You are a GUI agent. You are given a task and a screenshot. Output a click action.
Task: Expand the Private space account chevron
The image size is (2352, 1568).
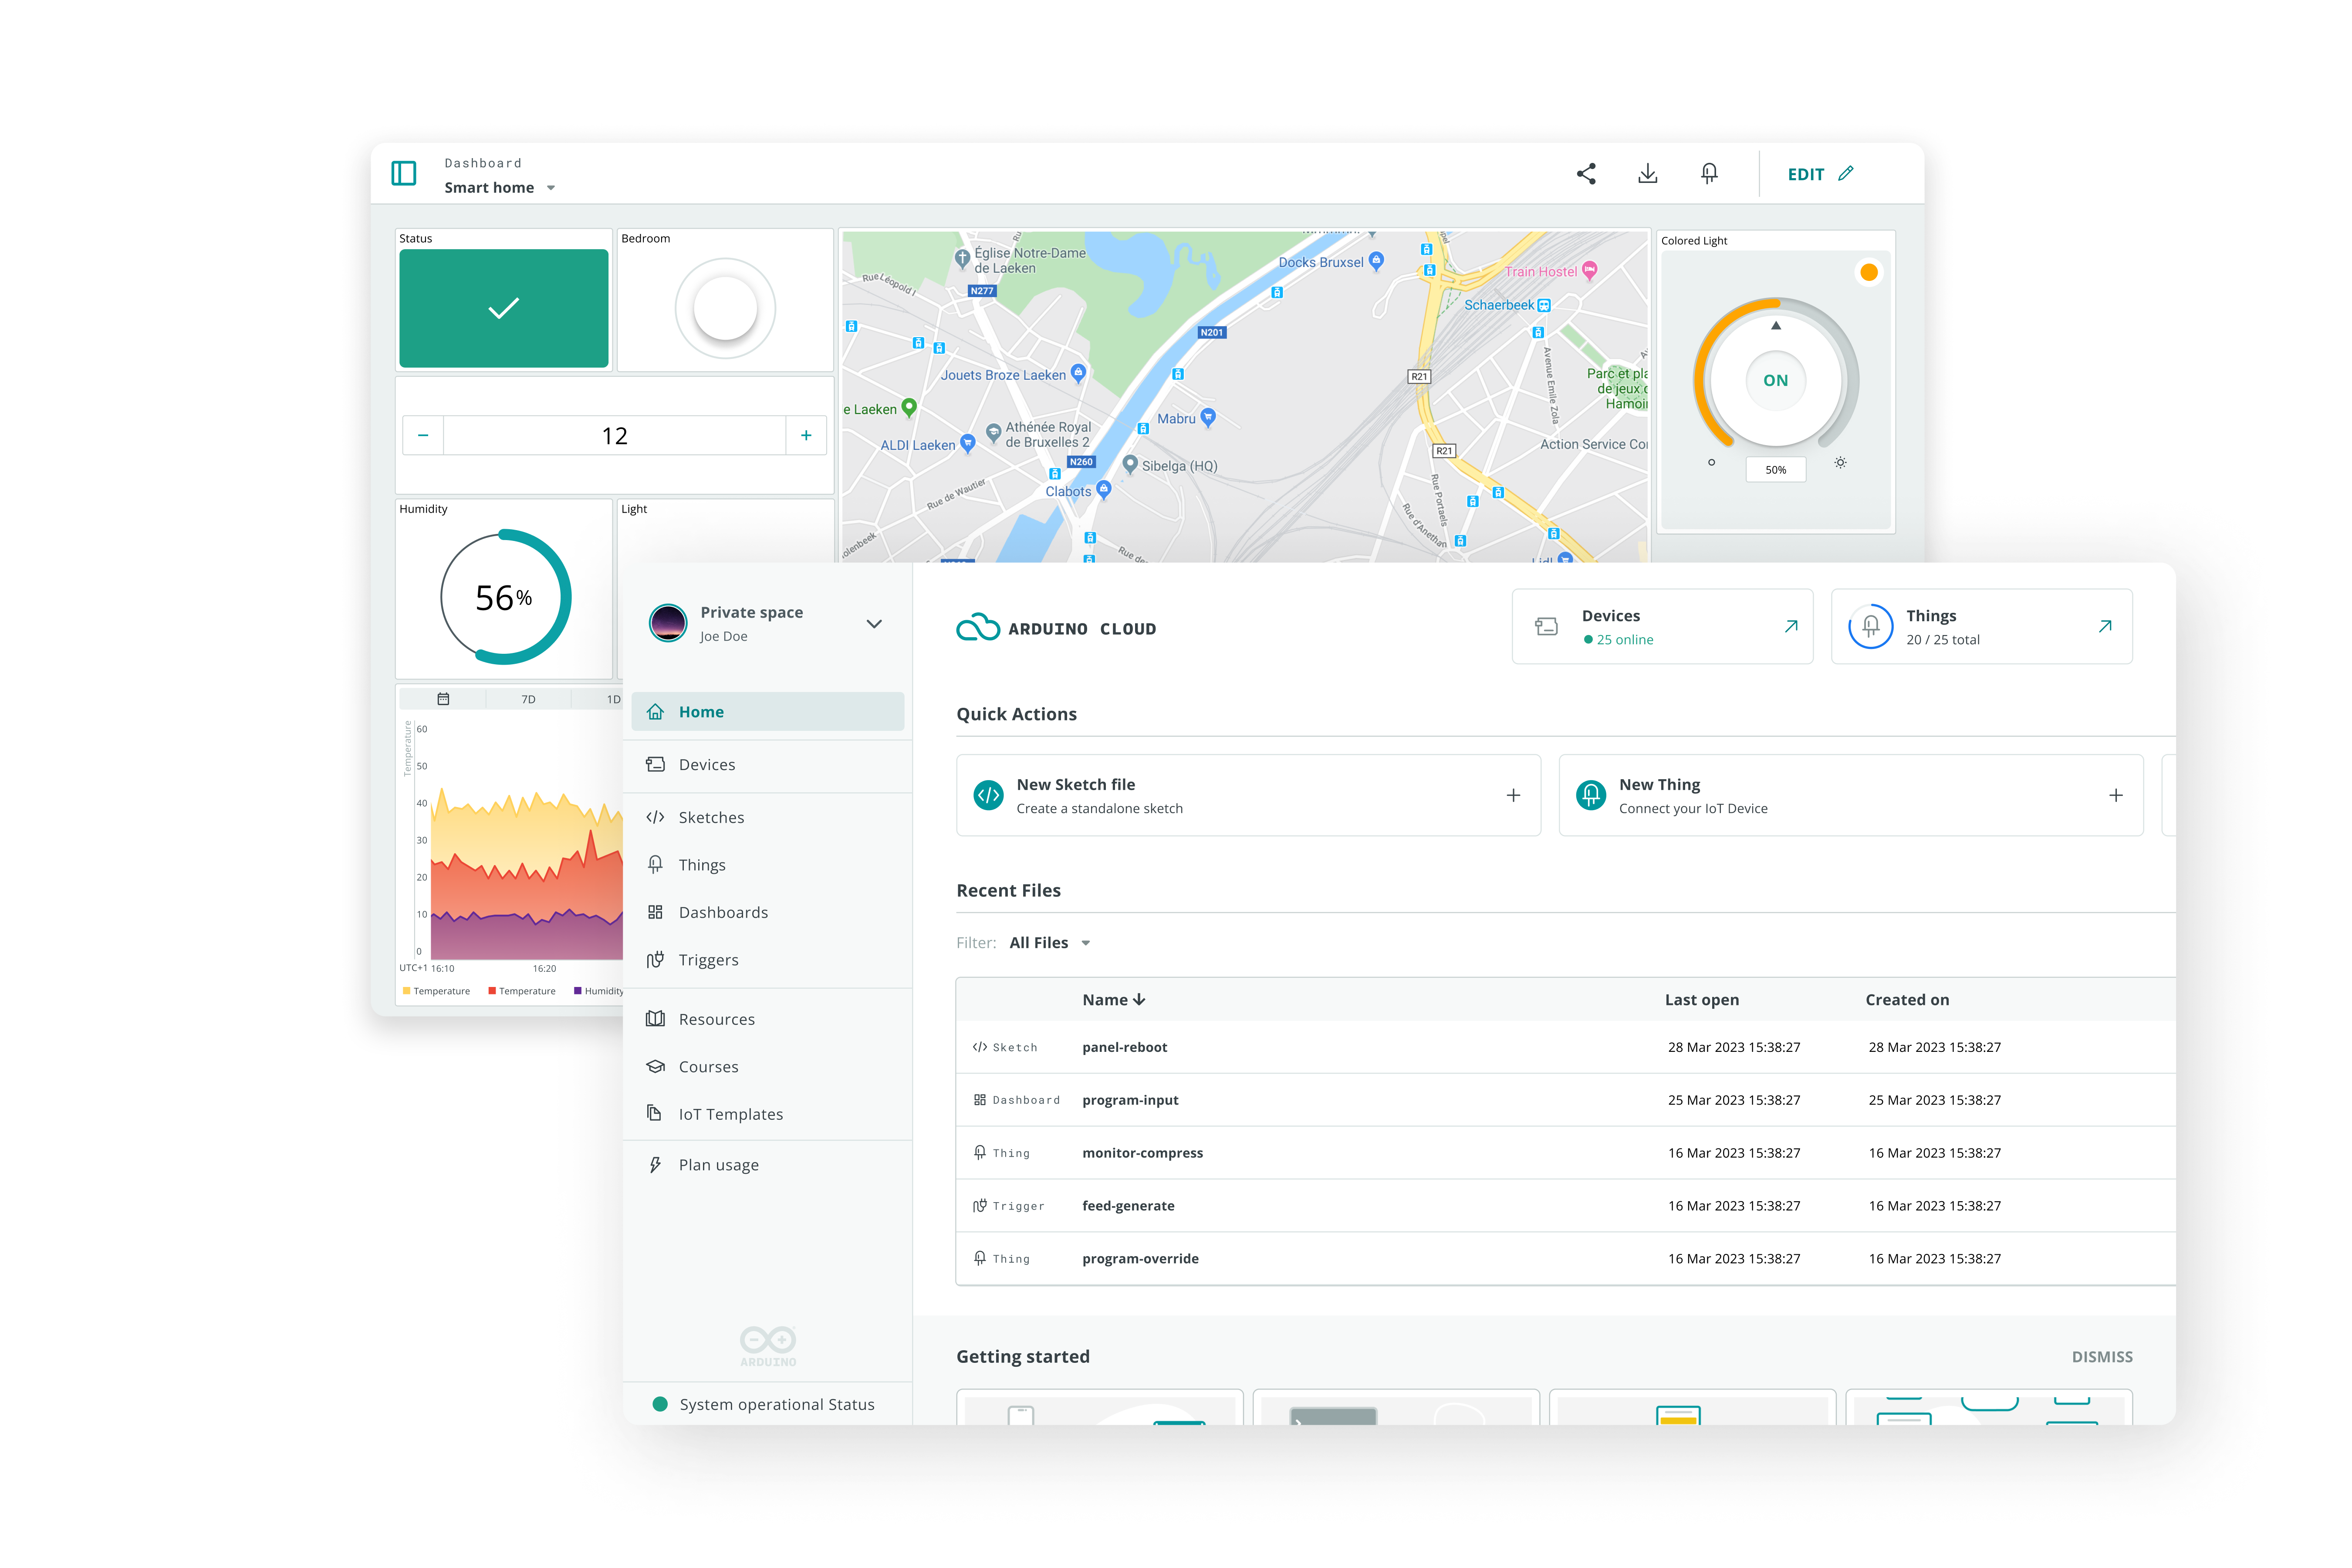tap(874, 624)
